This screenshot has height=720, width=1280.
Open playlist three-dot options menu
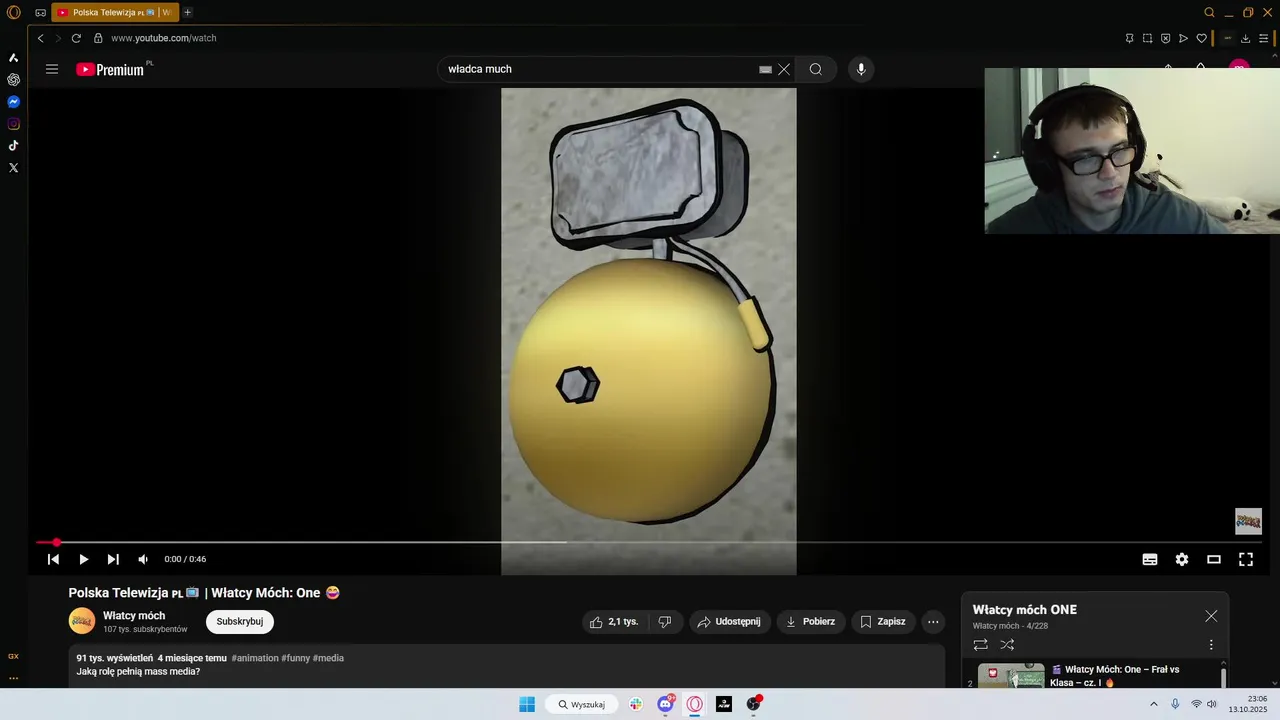(x=1211, y=645)
